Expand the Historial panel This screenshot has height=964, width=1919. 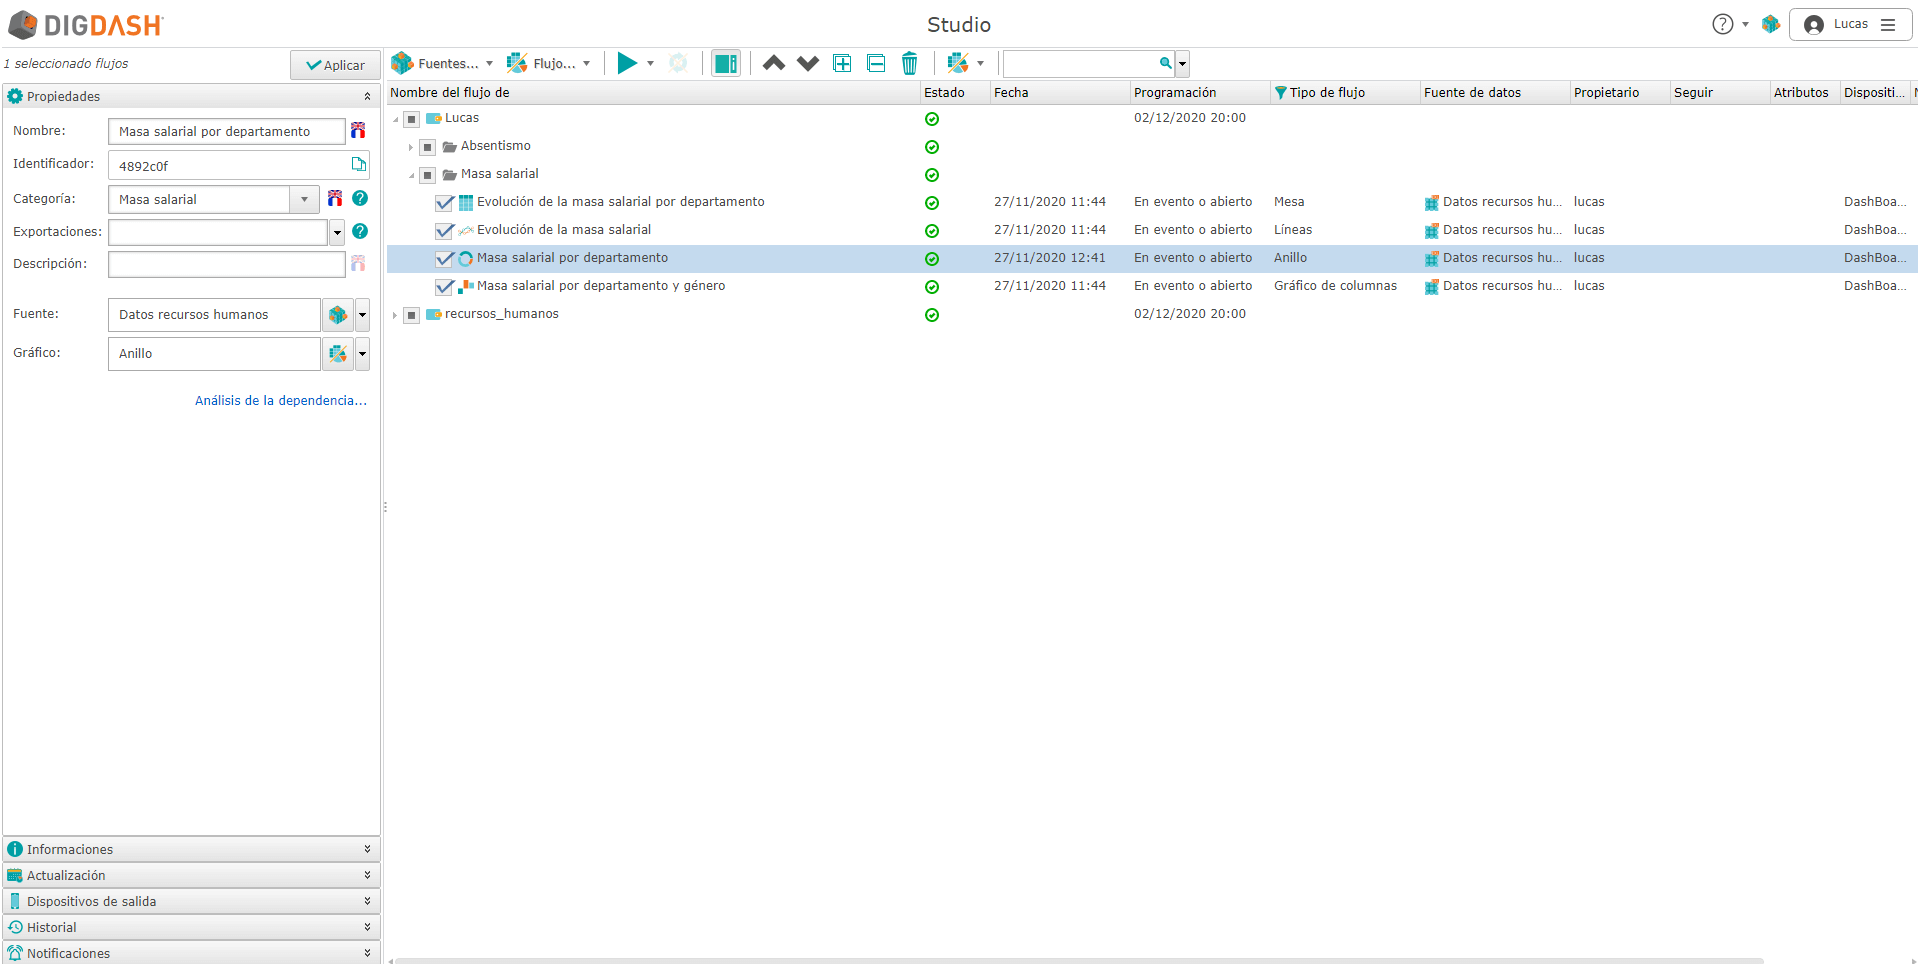(190, 927)
